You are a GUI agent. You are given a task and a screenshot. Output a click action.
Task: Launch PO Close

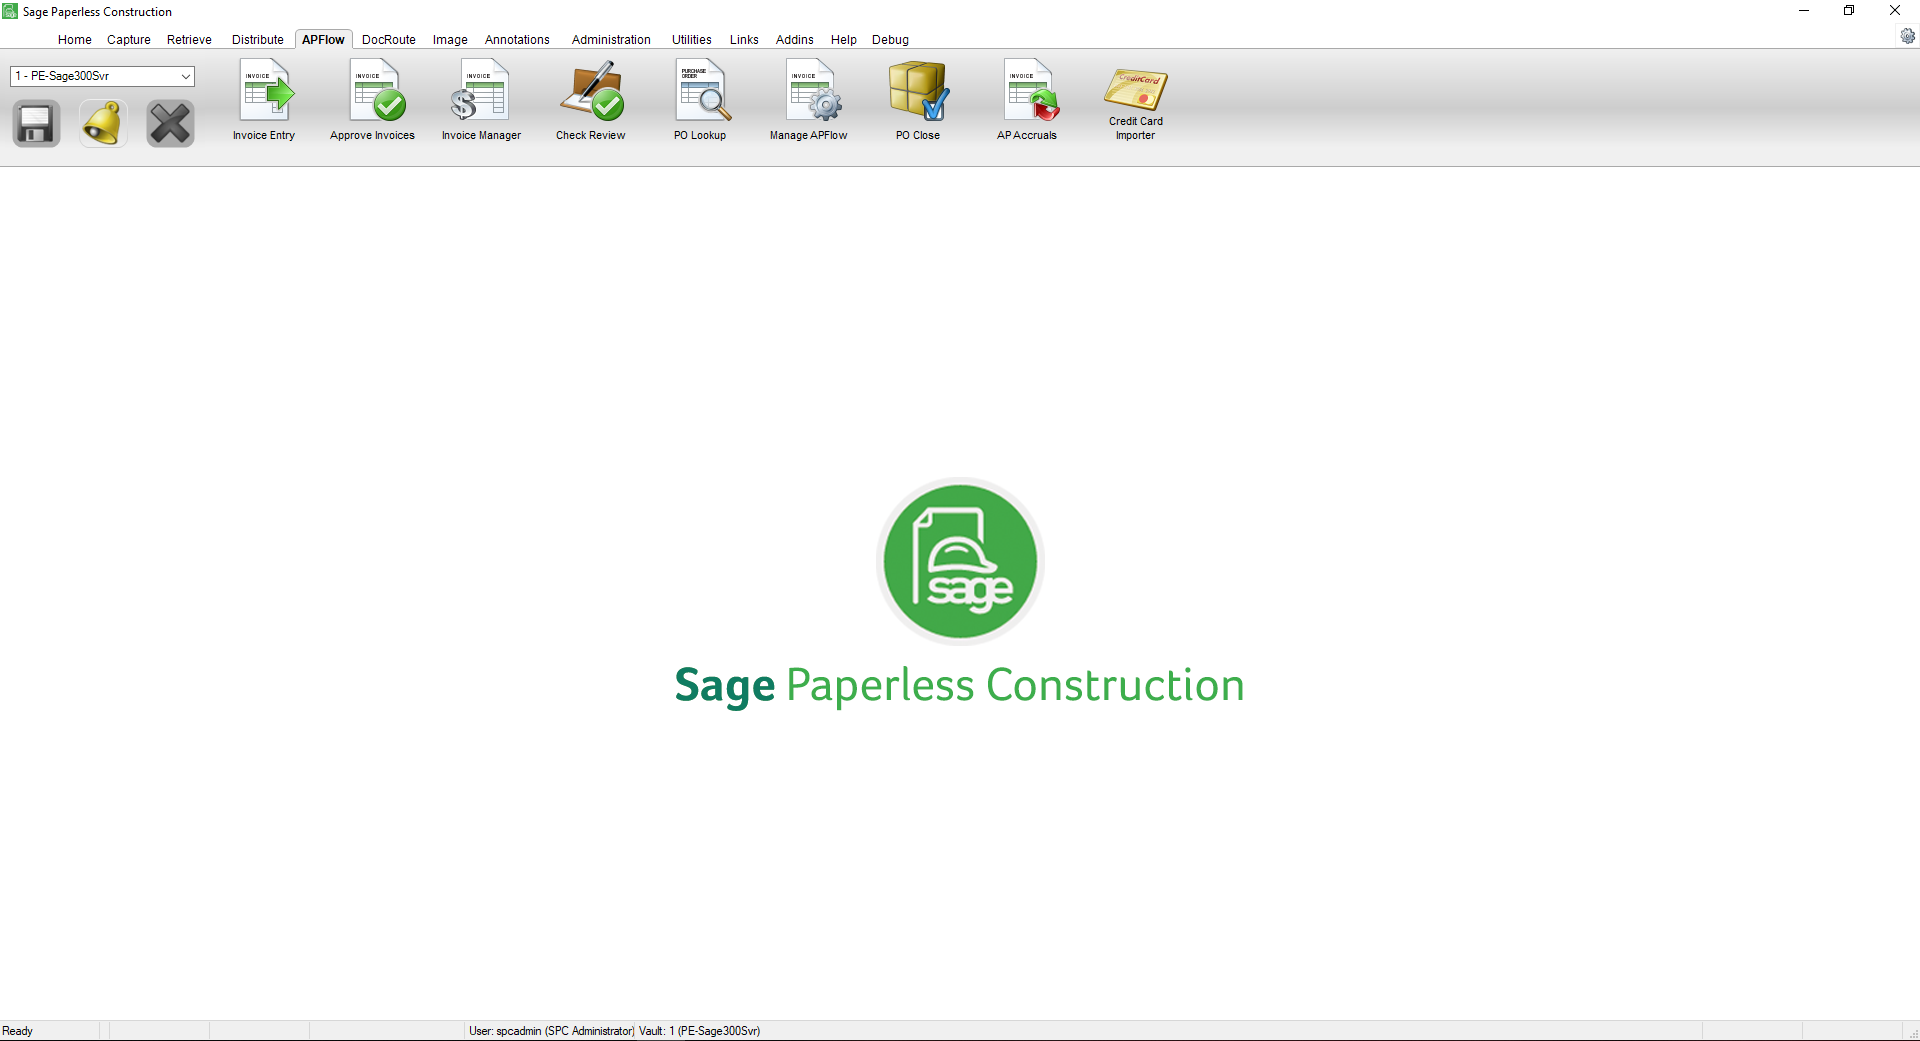click(918, 101)
